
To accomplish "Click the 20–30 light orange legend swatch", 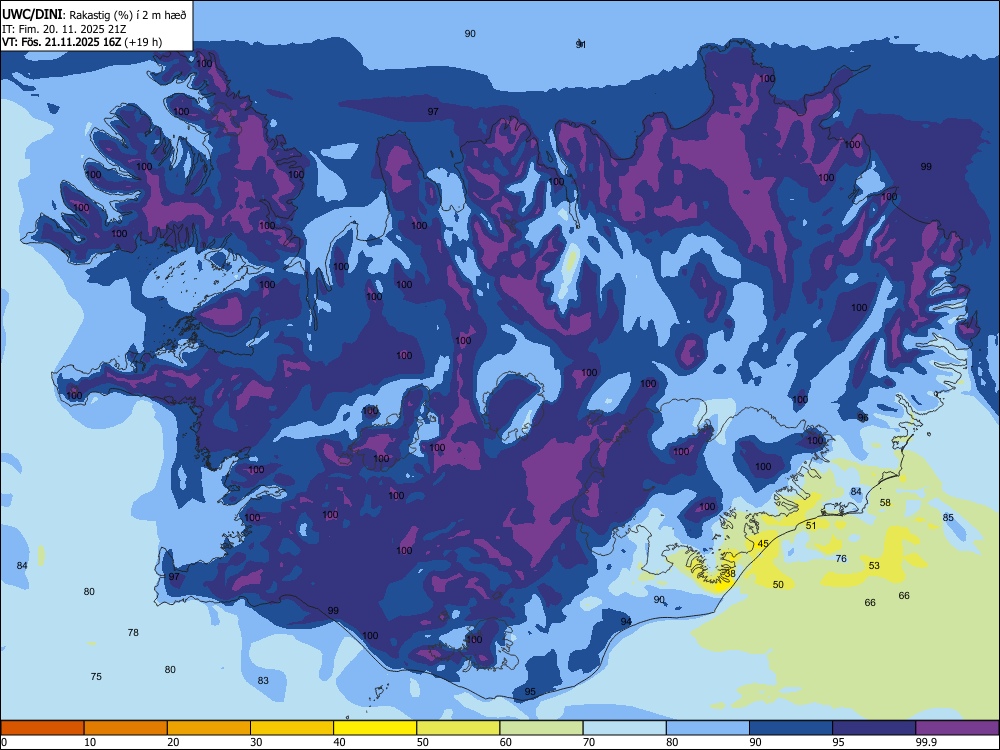I will [x=209, y=728].
